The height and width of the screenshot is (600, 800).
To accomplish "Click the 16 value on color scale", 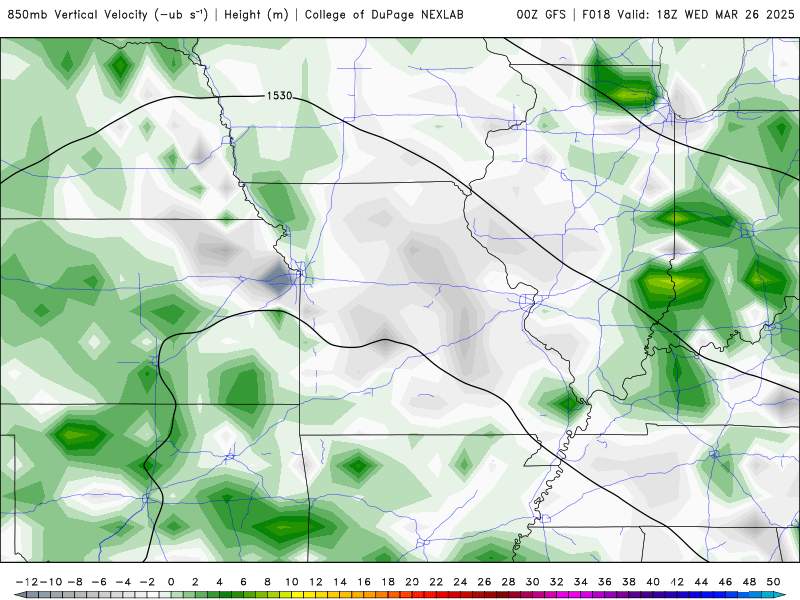I will pyautogui.click(x=364, y=582).
